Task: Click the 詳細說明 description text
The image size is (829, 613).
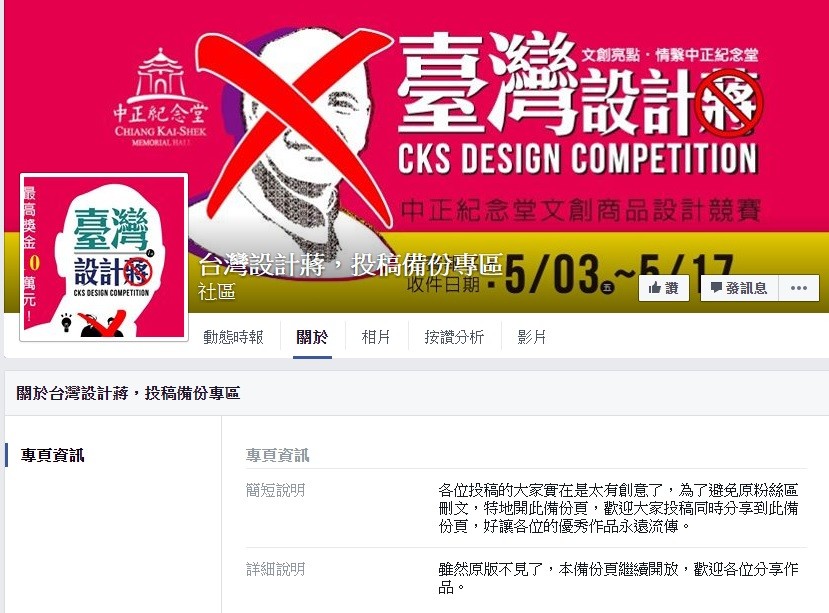Action: coord(618,578)
